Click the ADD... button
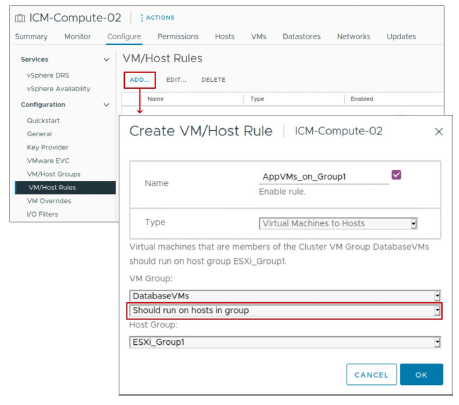The height and width of the screenshot is (405, 459). coord(140,80)
